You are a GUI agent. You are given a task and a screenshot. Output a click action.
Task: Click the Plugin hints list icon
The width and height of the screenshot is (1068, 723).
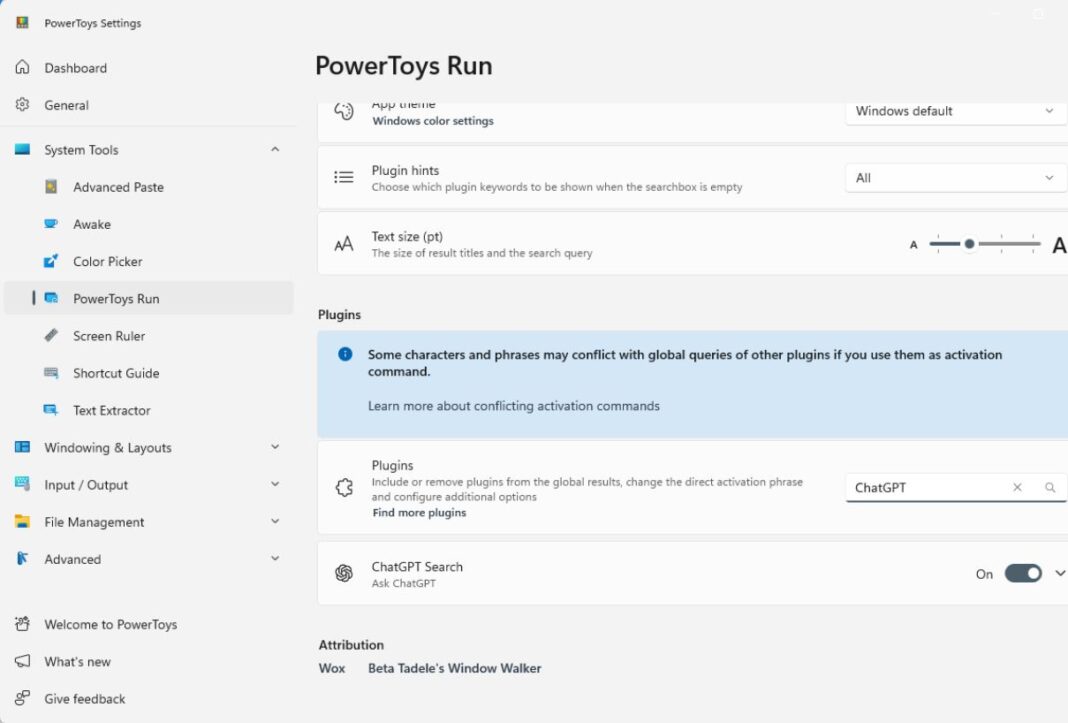(x=343, y=176)
